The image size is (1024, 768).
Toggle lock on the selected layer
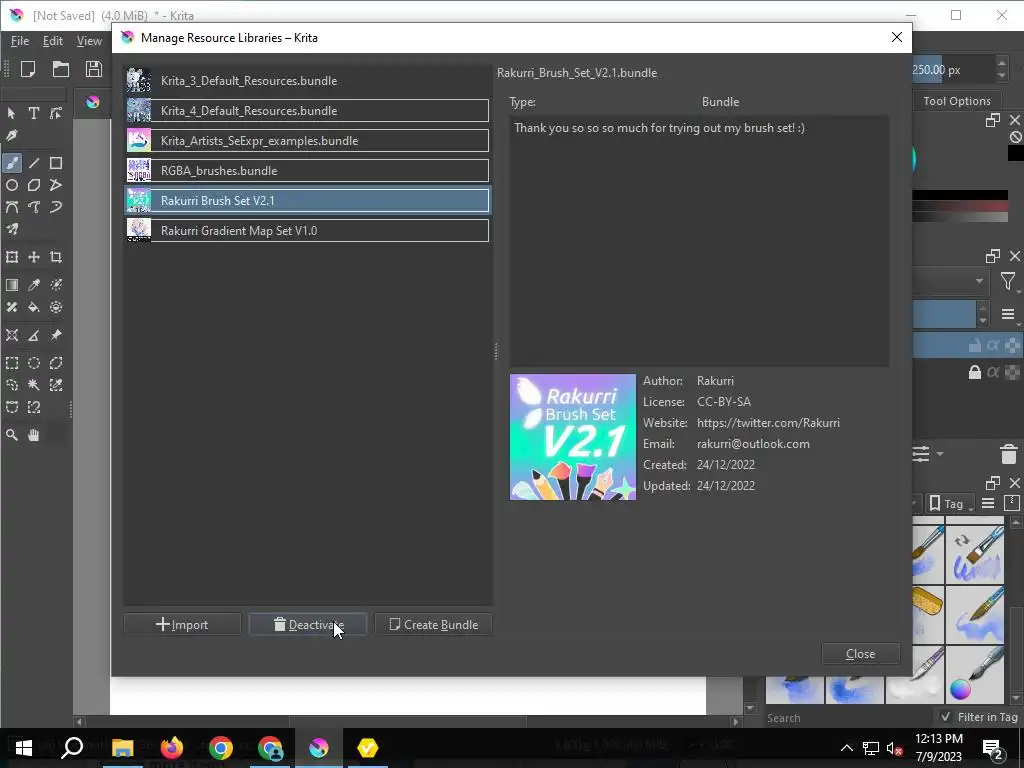tap(974, 345)
